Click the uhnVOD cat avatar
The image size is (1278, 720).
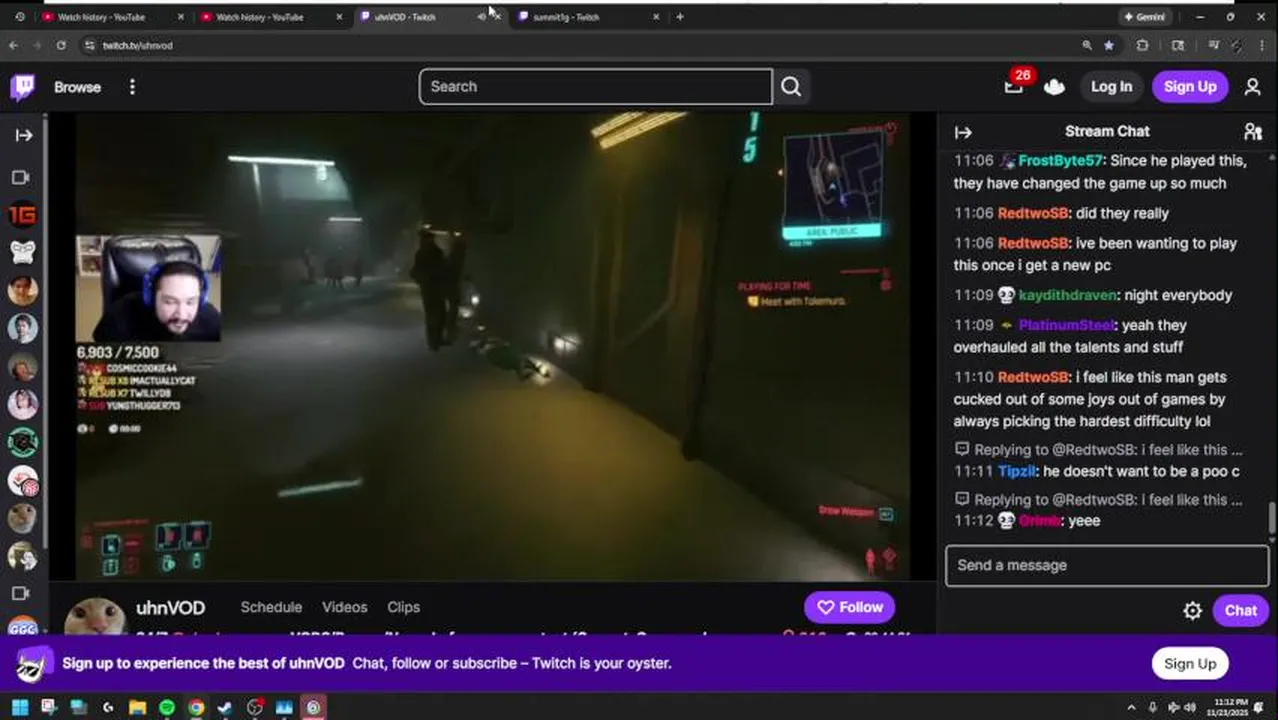[96, 616]
